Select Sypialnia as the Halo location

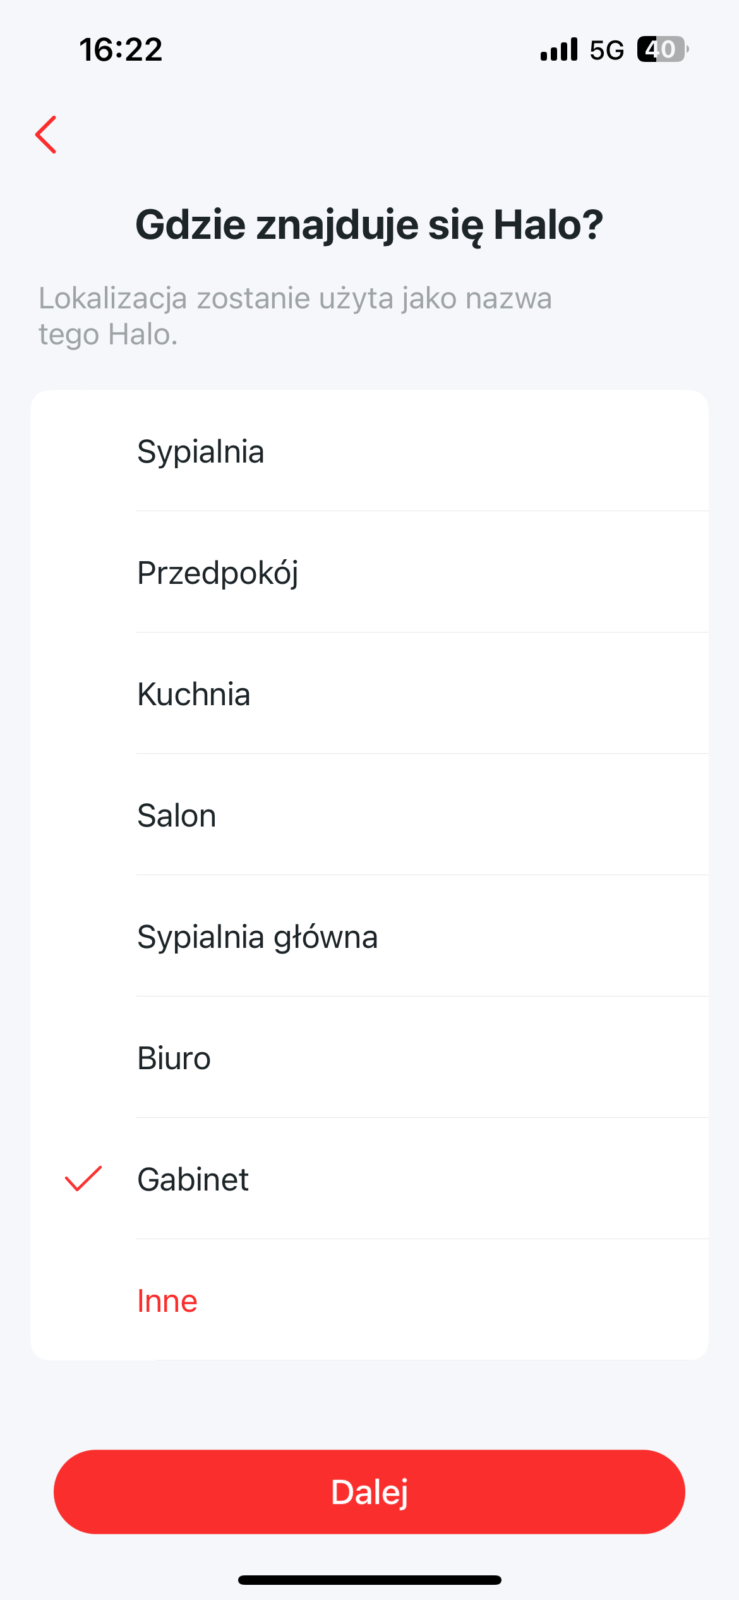pyautogui.click(x=201, y=452)
